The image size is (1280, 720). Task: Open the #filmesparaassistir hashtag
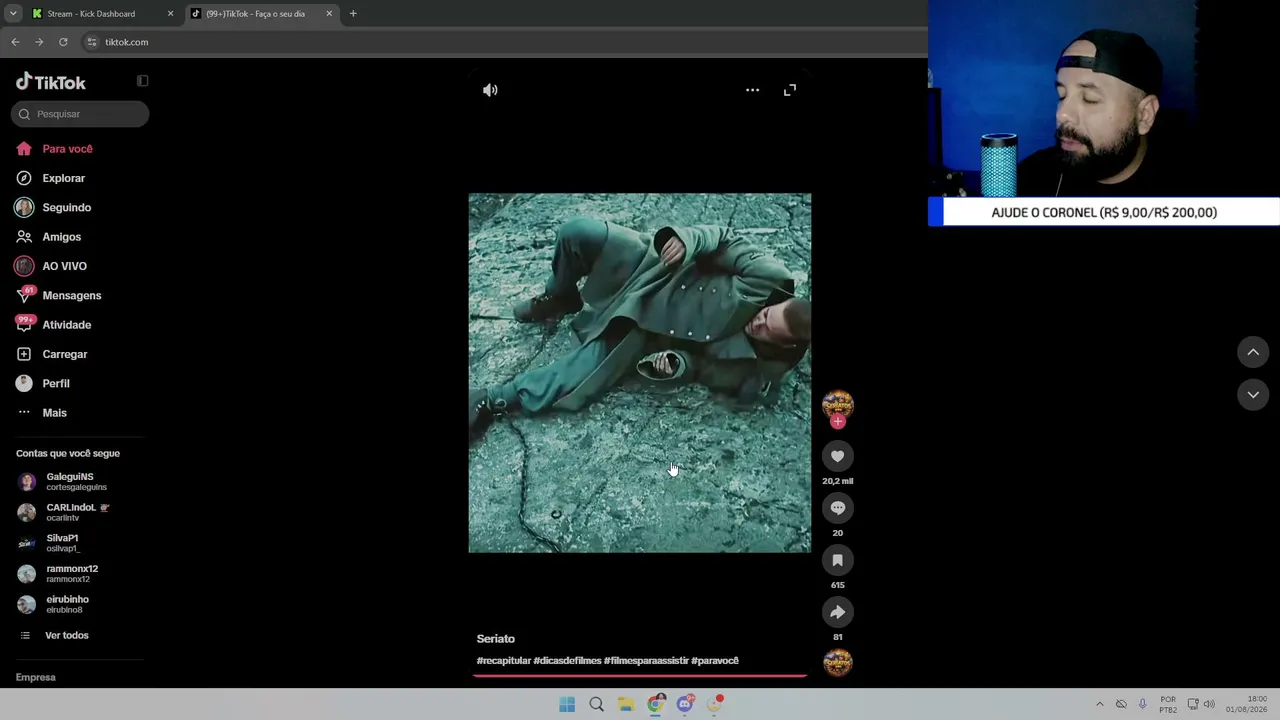coord(646,661)
